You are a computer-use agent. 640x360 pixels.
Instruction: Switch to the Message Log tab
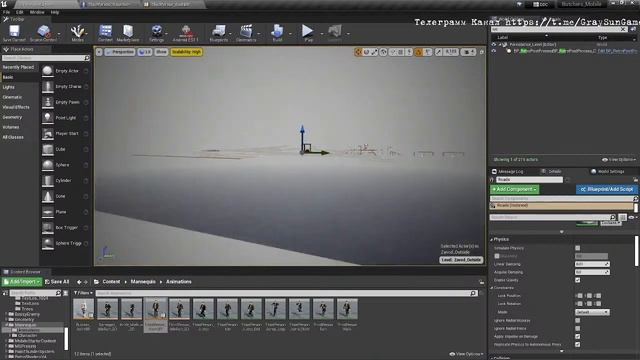pyautogui.click(x=507, y=171)
